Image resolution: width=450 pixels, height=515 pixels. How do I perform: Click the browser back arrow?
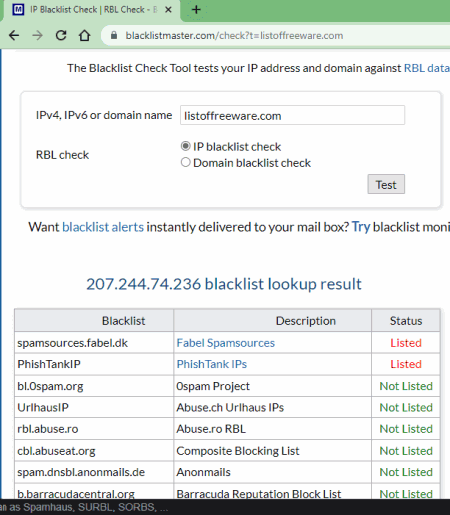(14, 35)
